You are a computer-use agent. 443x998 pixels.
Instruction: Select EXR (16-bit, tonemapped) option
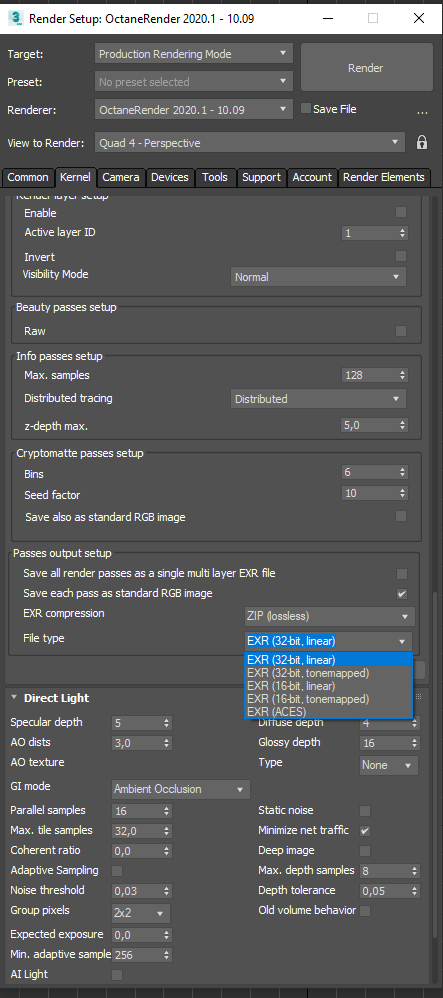pos(328,699)
